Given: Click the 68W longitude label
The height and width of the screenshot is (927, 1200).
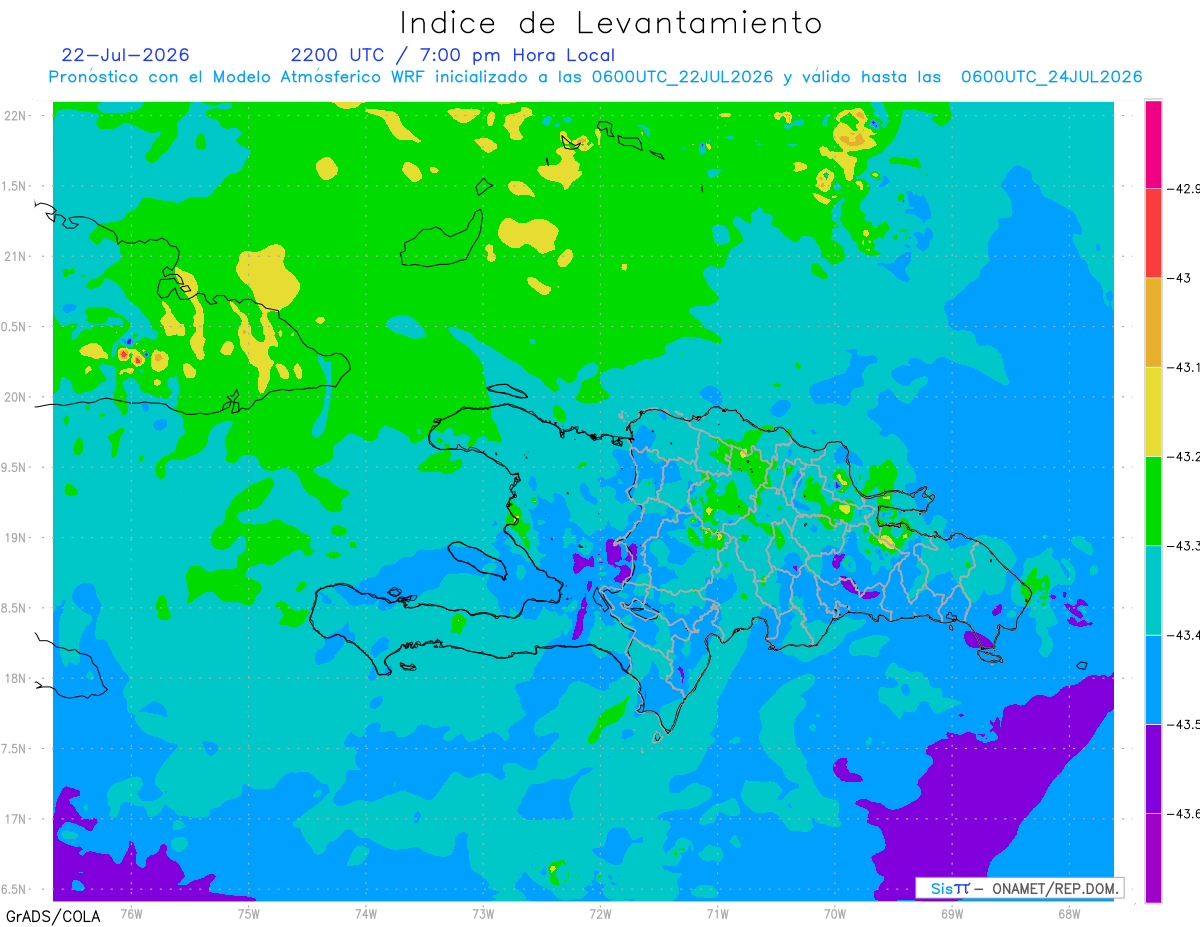Looking at the screenshot, I should 1068,913.
